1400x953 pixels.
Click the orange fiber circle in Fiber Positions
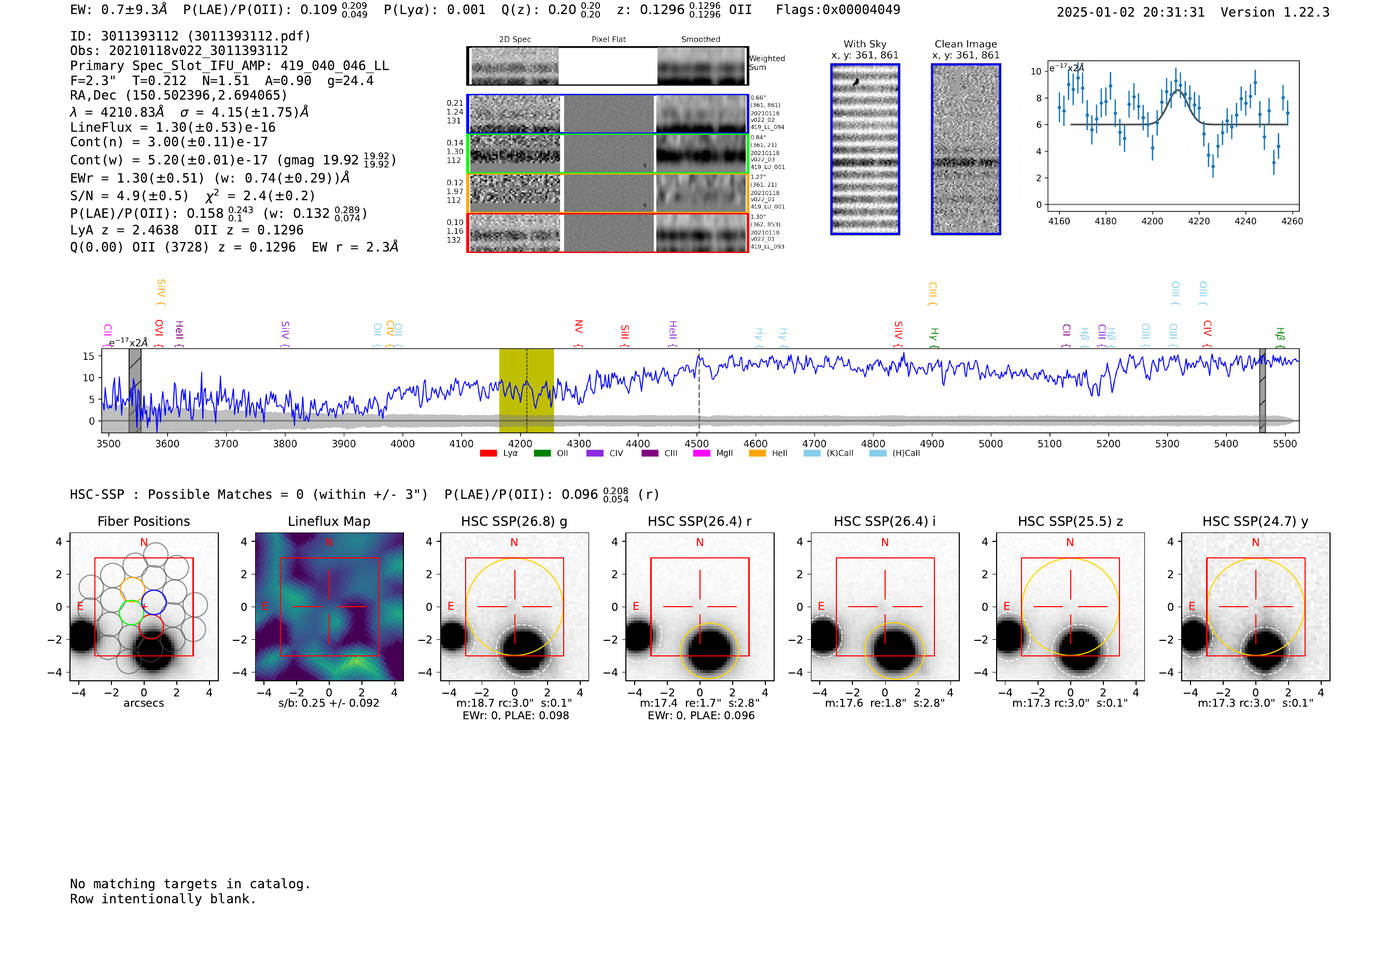(133, 590)
